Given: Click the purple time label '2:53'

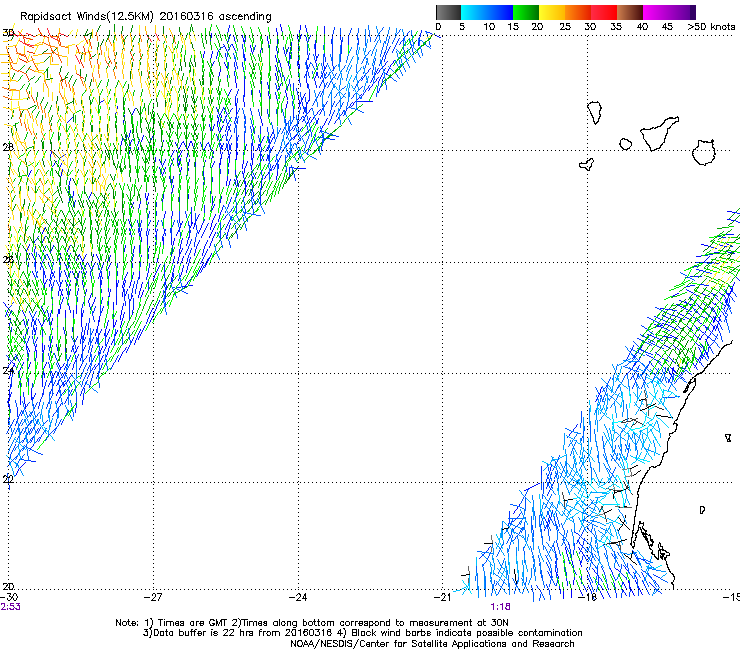Looking at the screenshot, I should click(10, 607).
